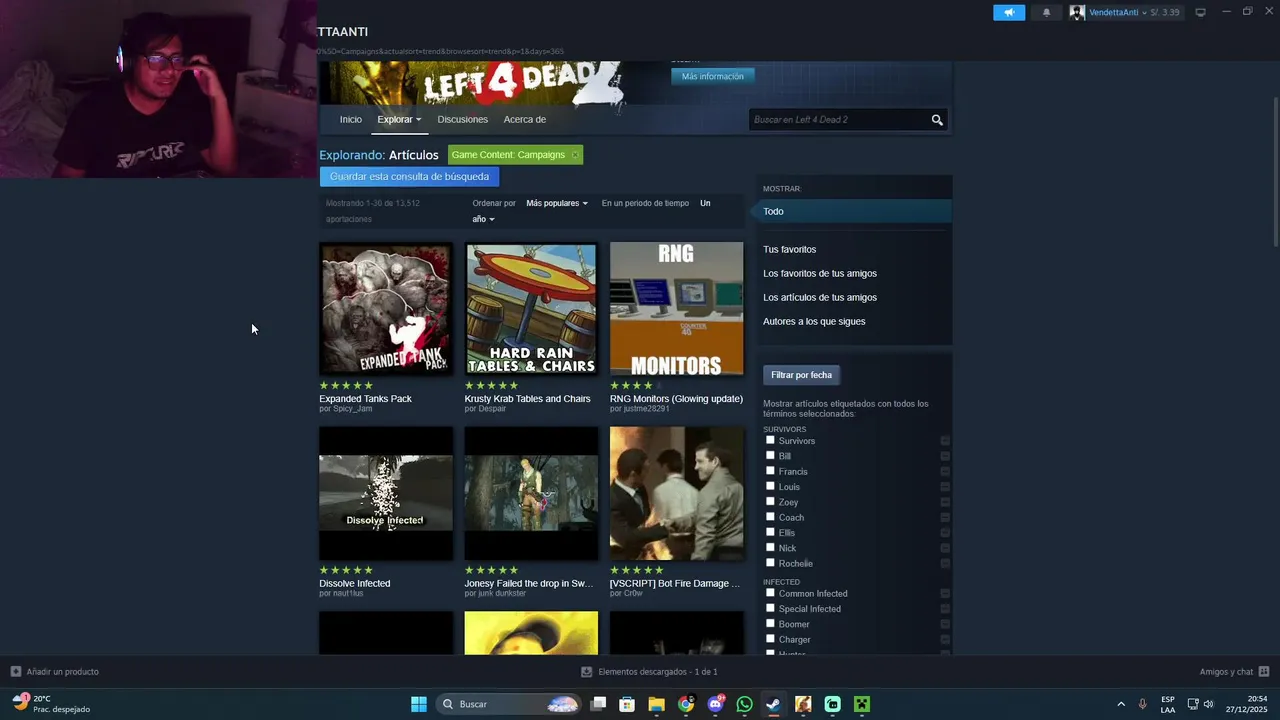Image resolution: width=1280 pixels, height=720 pixels.
Task: Click the Steam taskbar icon
Action: click(x=773, y=704)
